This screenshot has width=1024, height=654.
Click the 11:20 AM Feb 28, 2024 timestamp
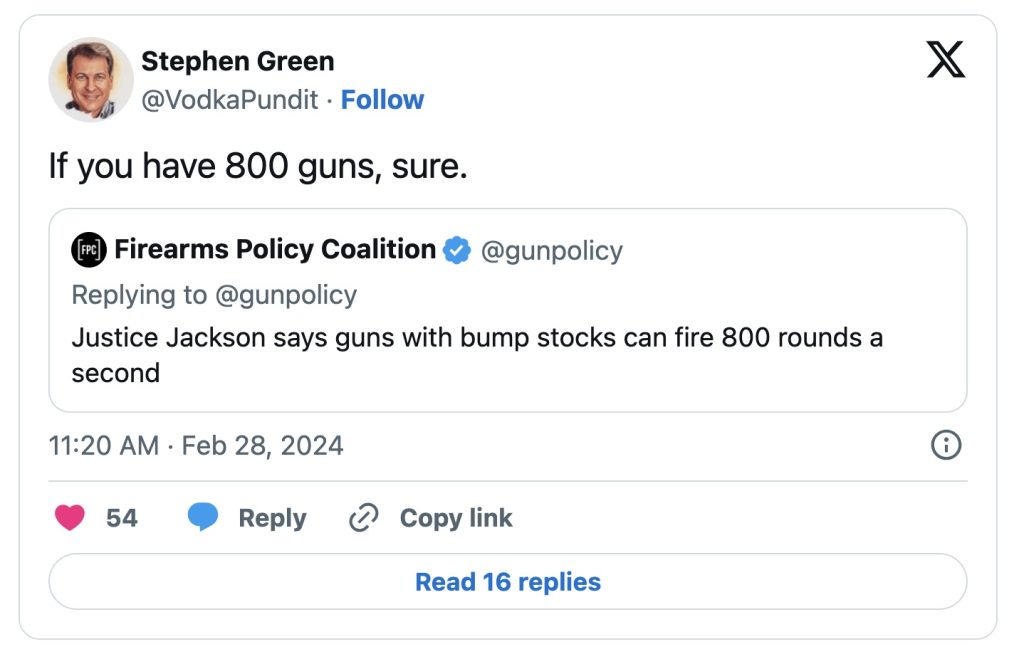click(x=196, y=445)
